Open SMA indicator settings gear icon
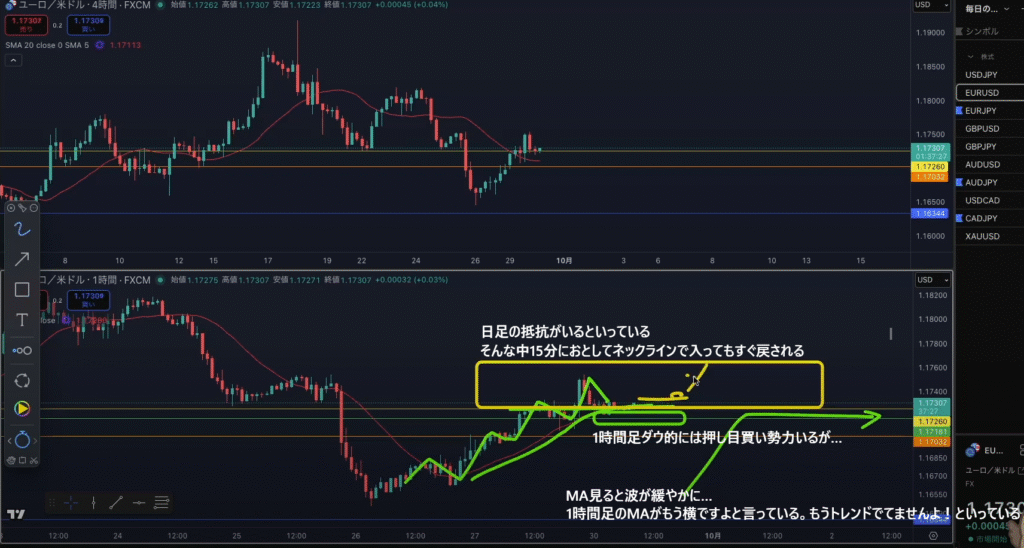1024x548 pixels. point(99,45)
